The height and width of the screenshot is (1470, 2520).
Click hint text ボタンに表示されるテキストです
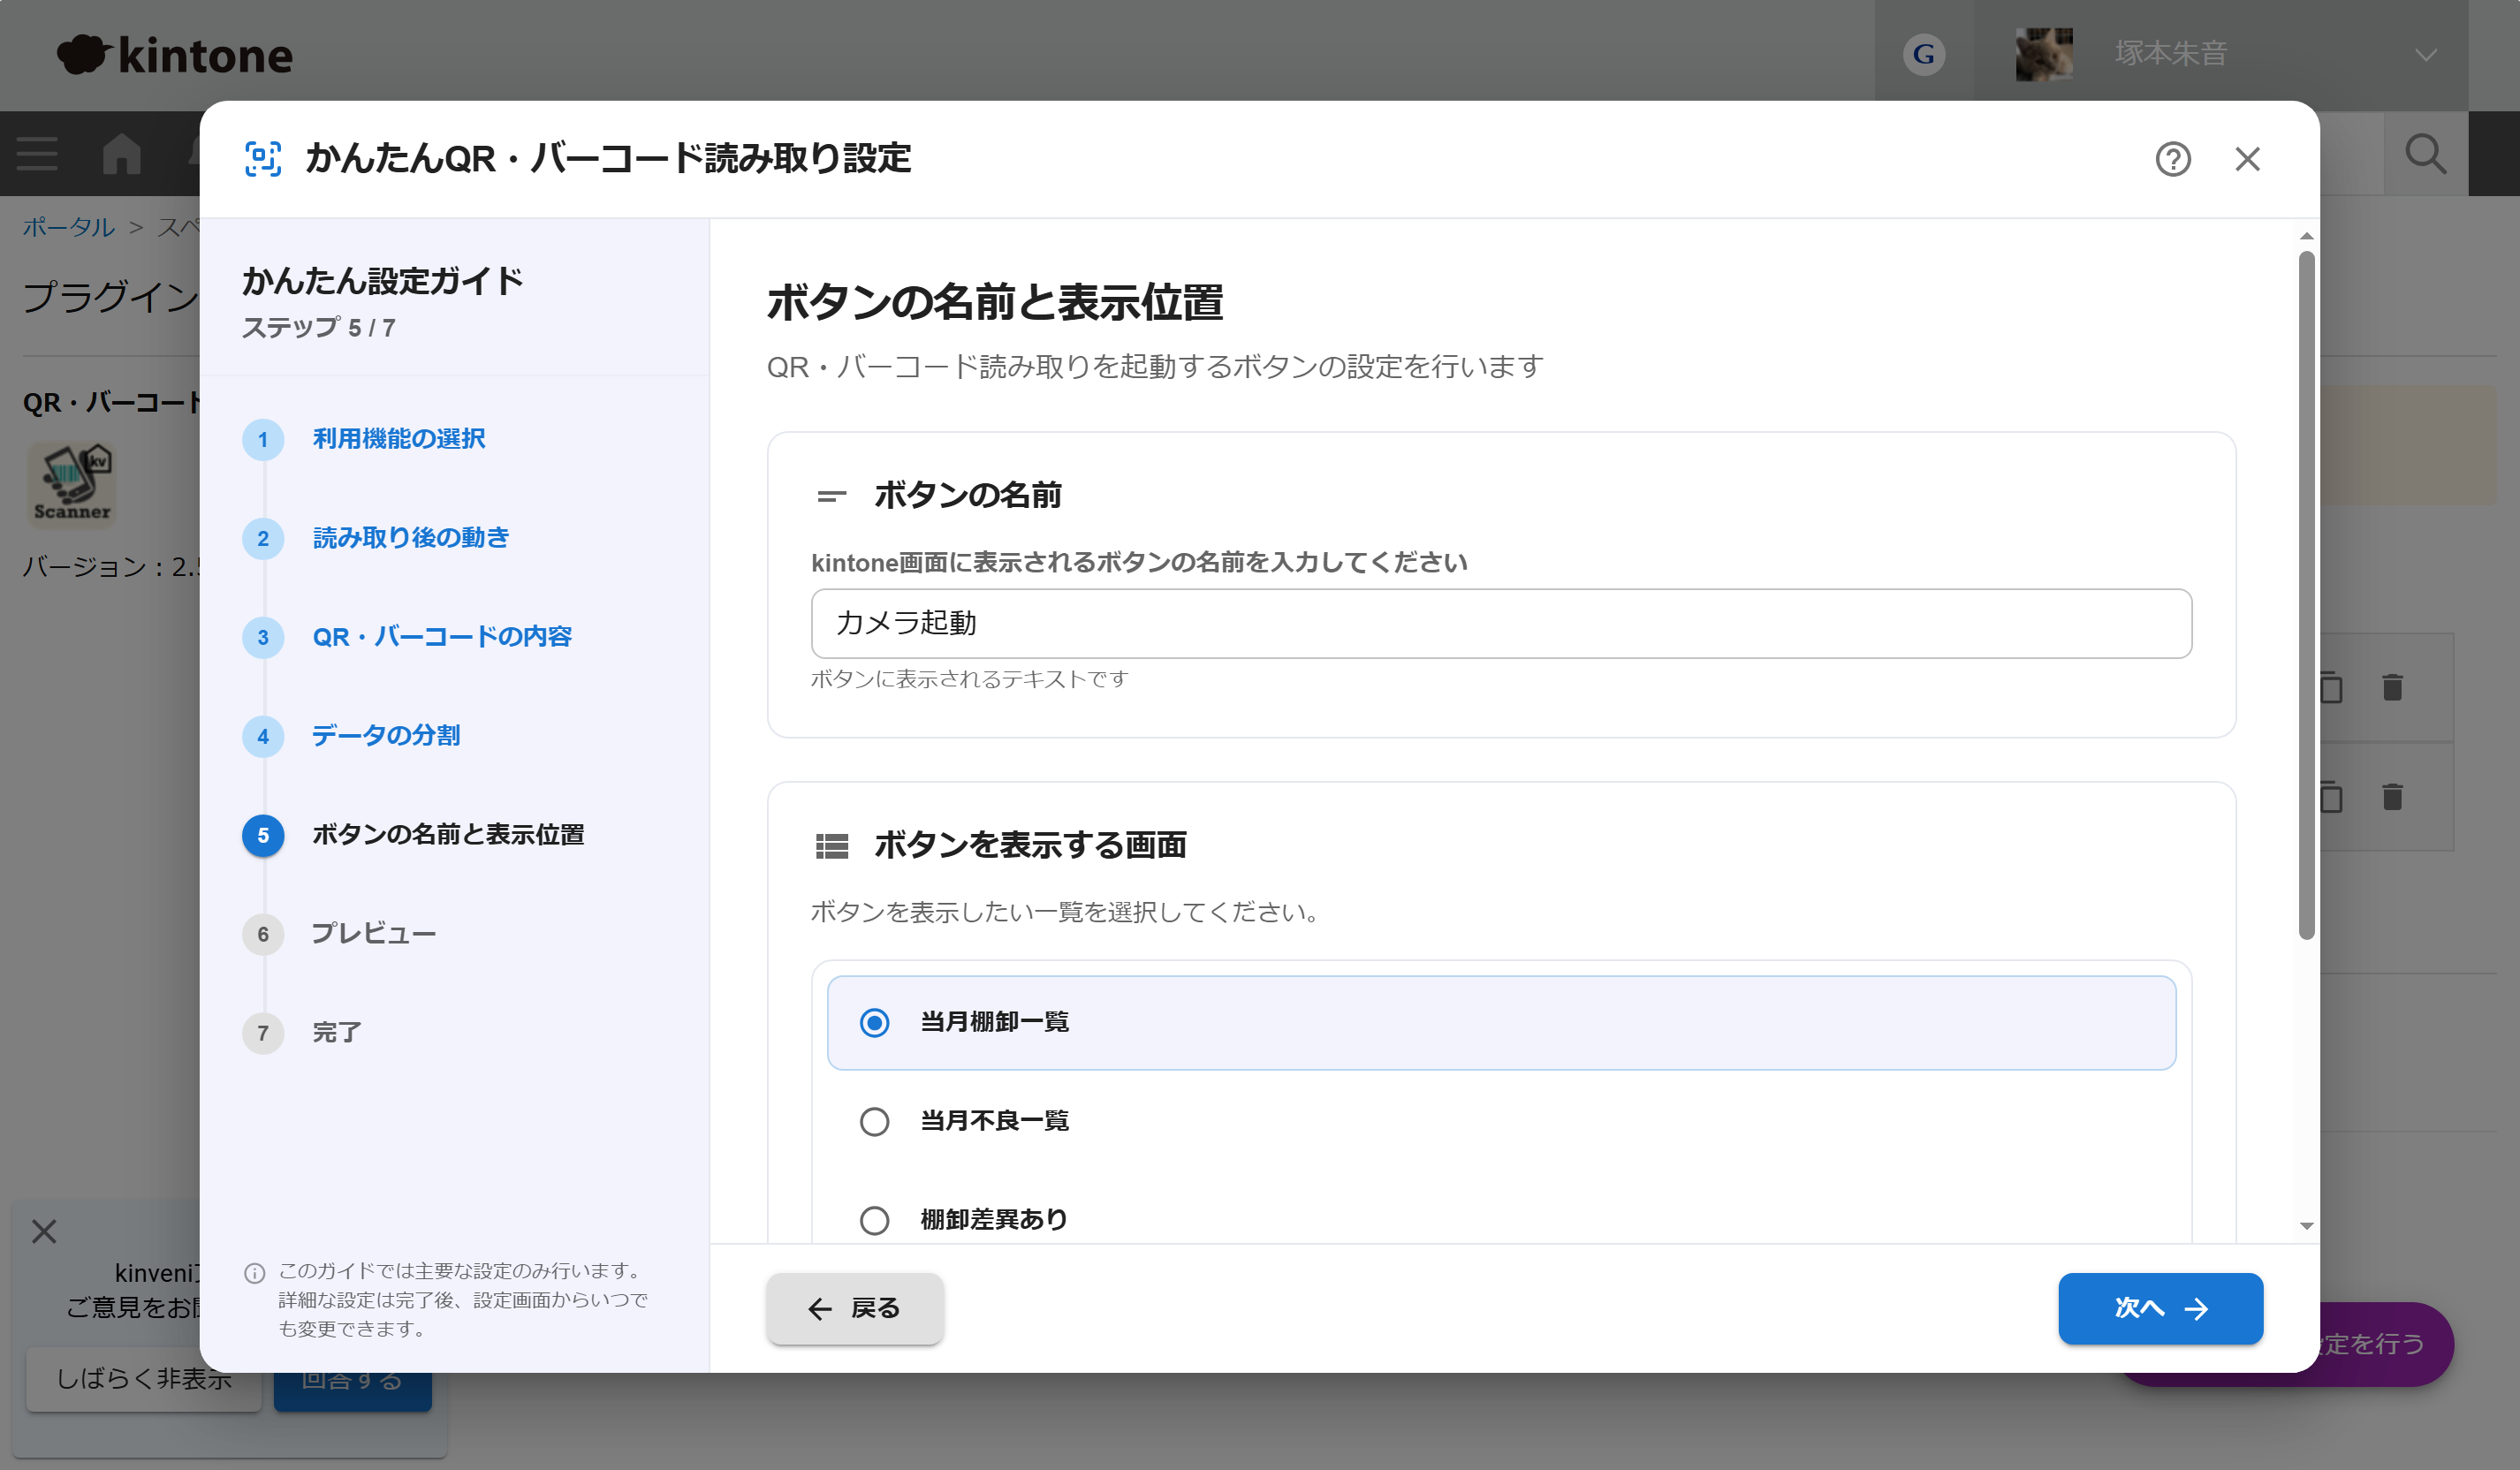click(969, 679)
